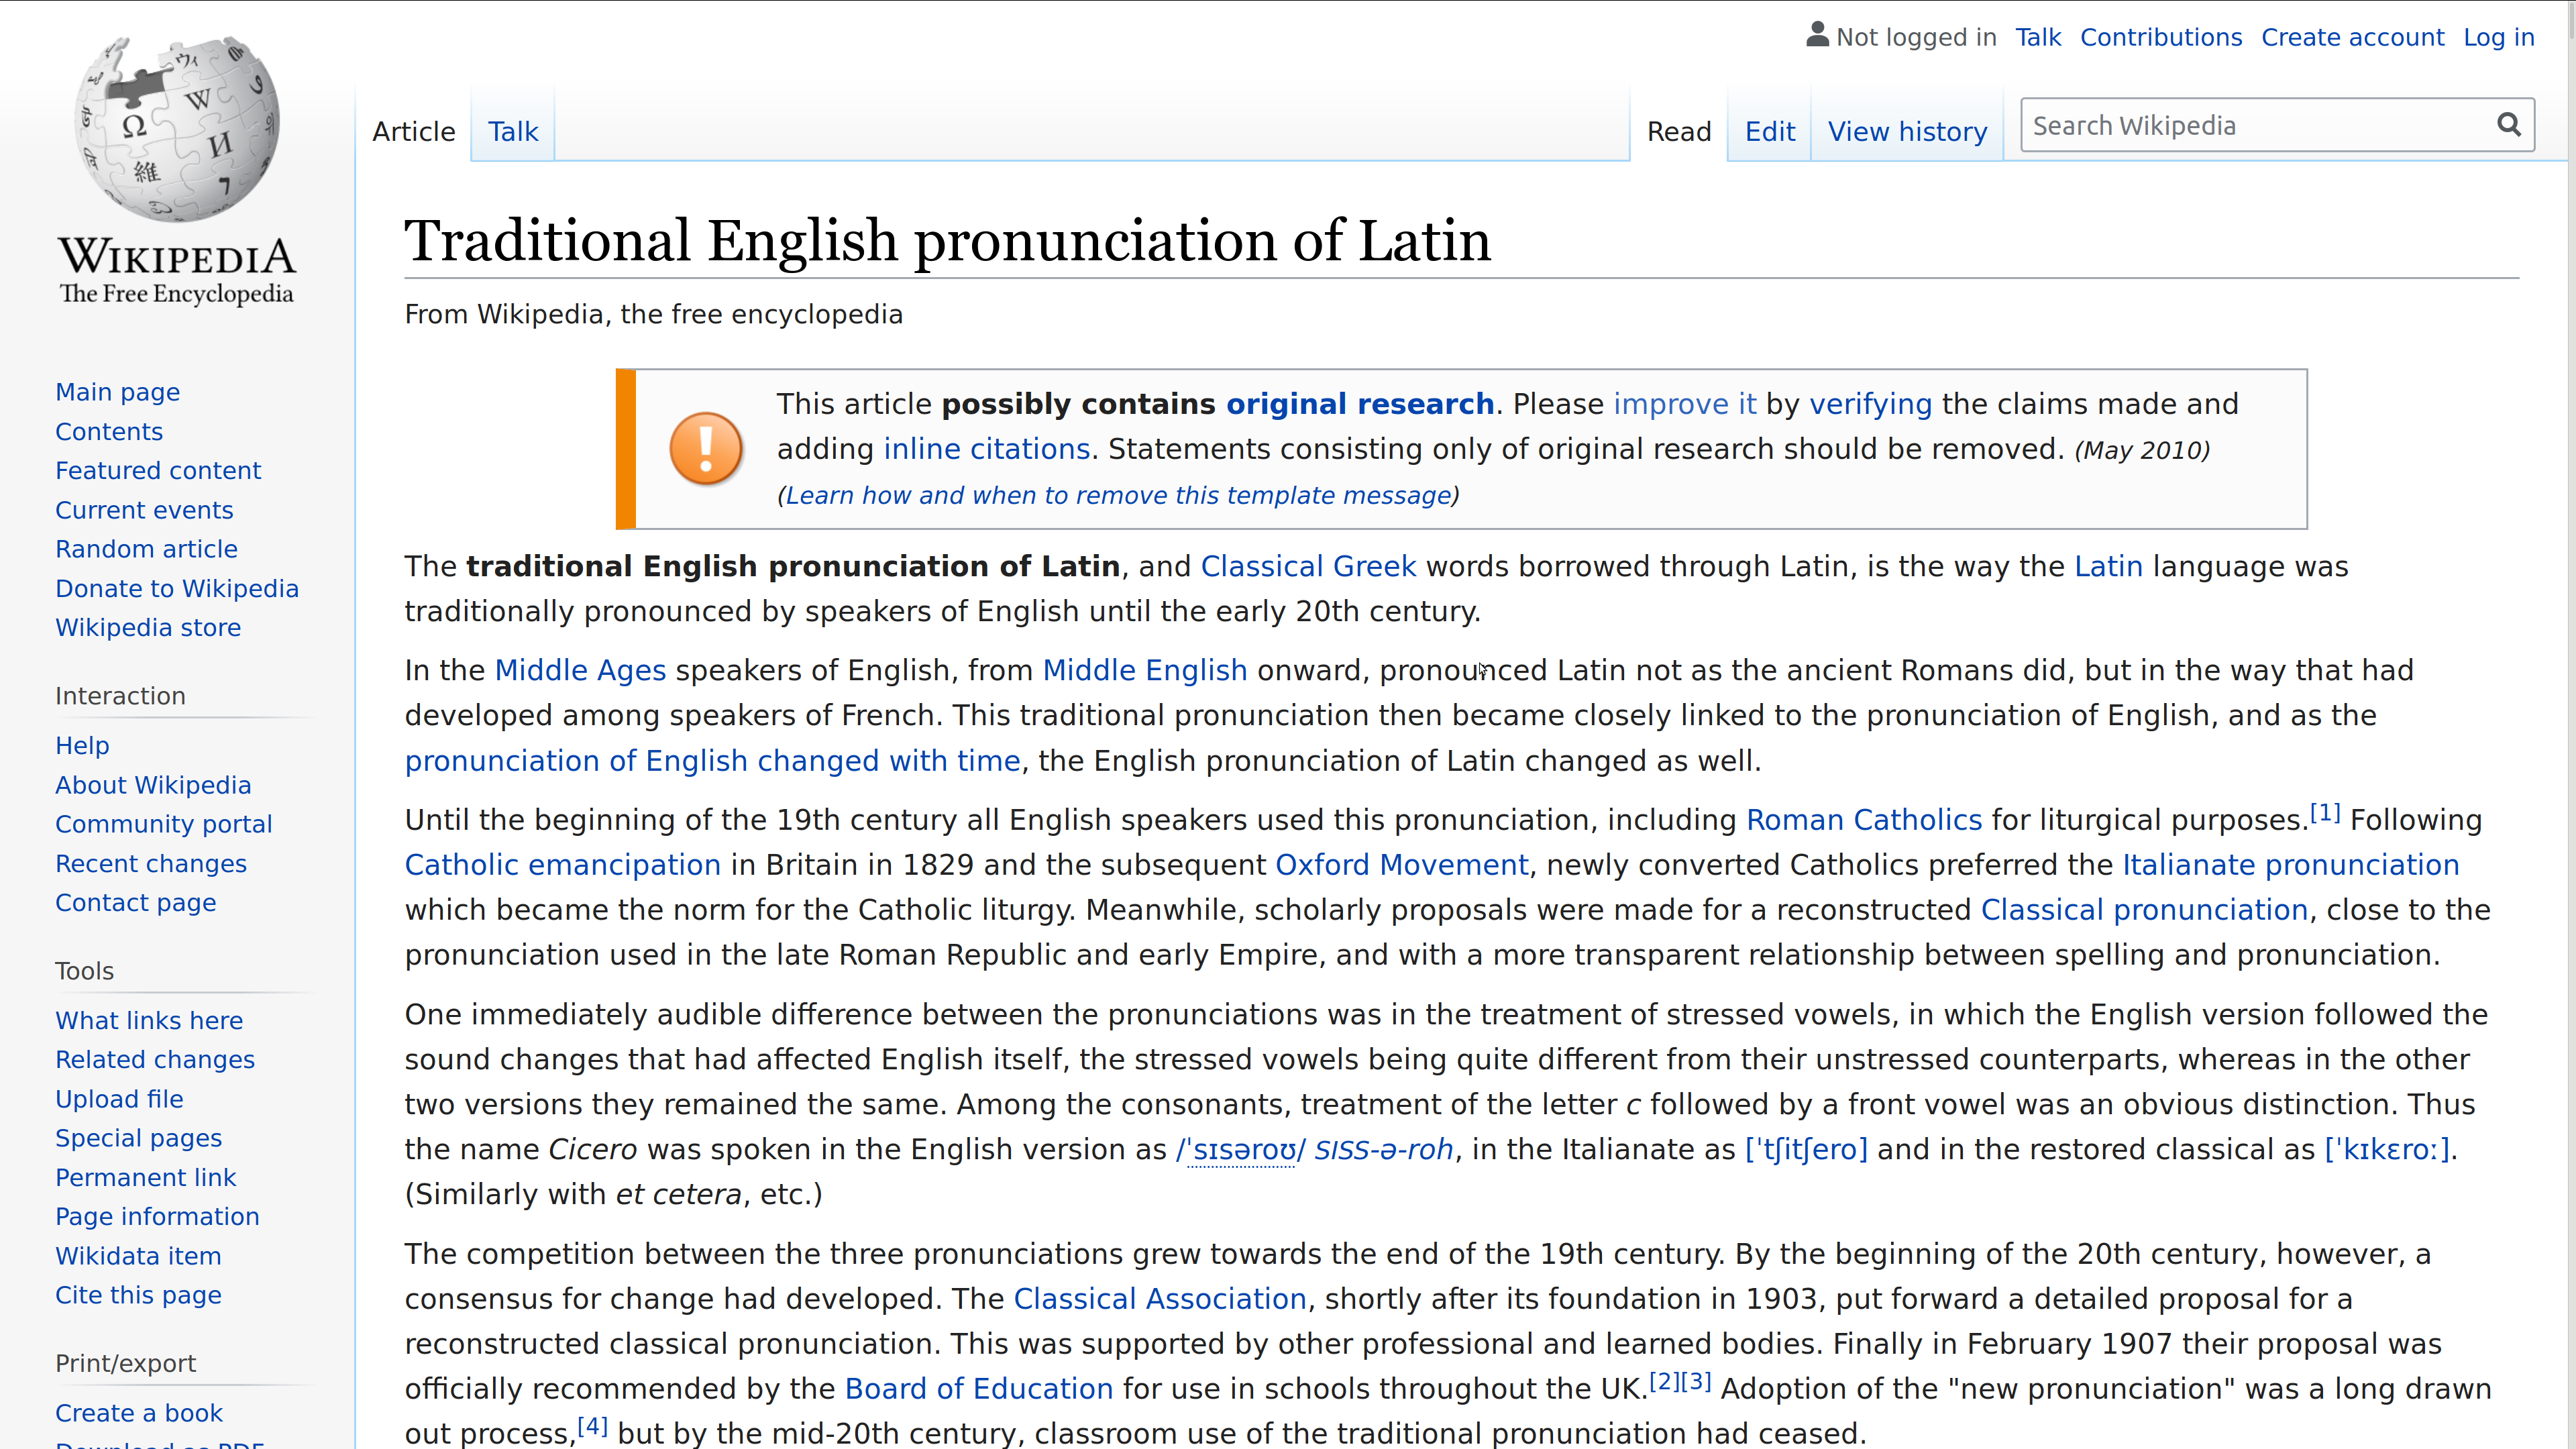This screenshot has width=2576, height=1449.
Task: Open Board of Education link
Action: coord(978,1389)
